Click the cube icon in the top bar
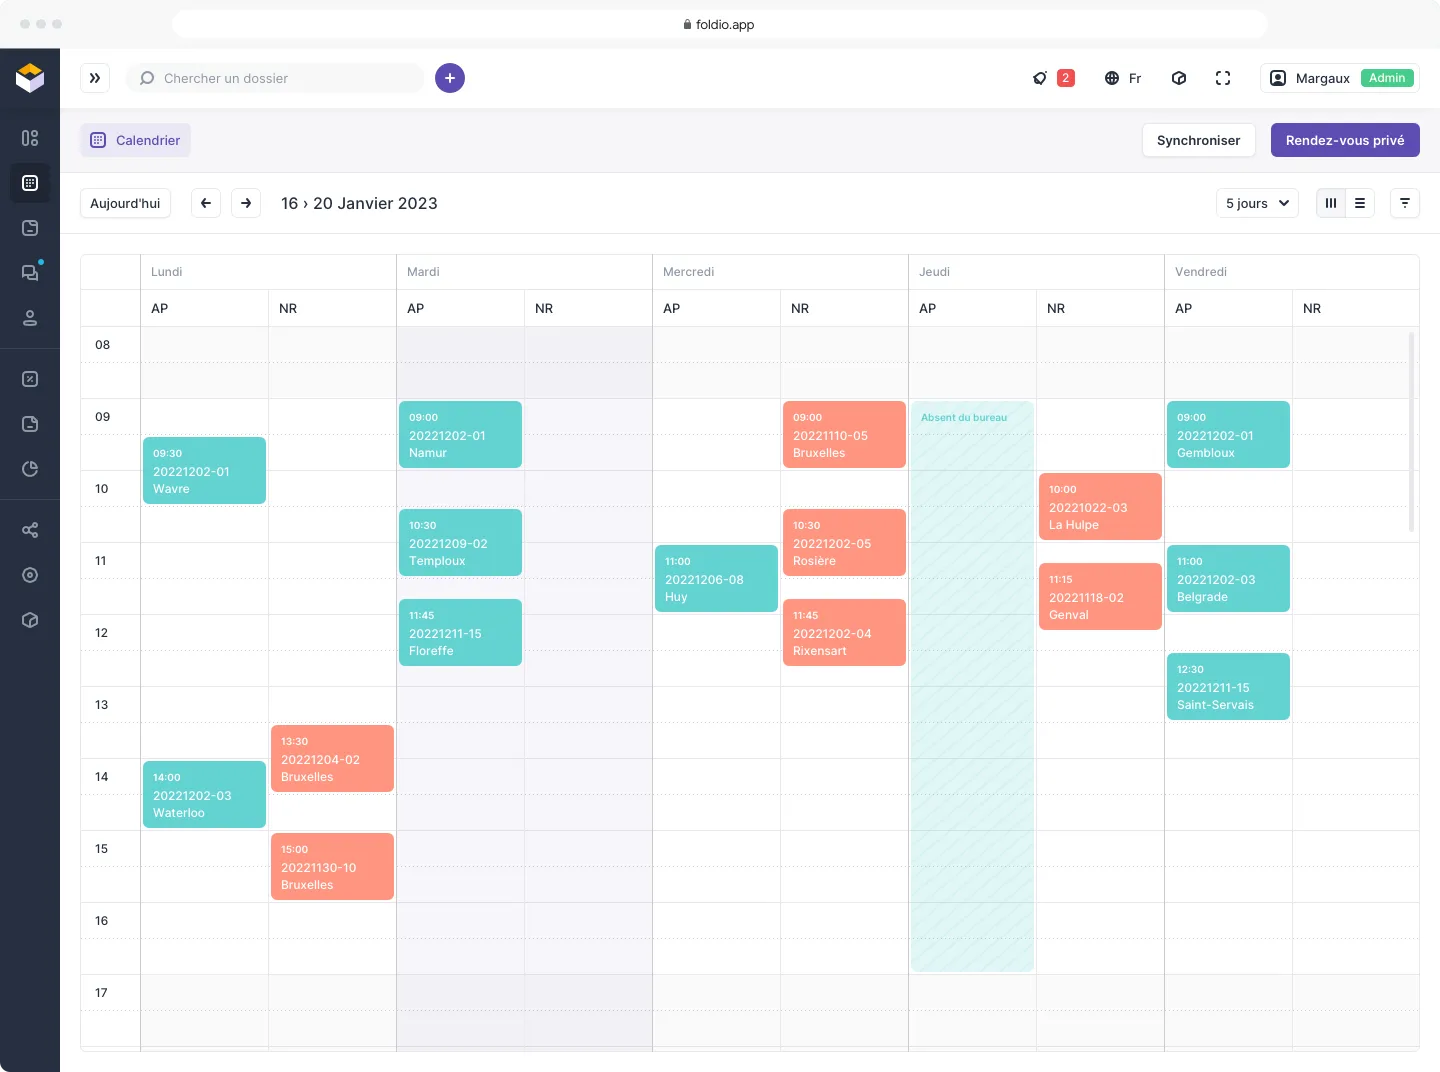The image size is (1440, 1072). [1179, 78]
